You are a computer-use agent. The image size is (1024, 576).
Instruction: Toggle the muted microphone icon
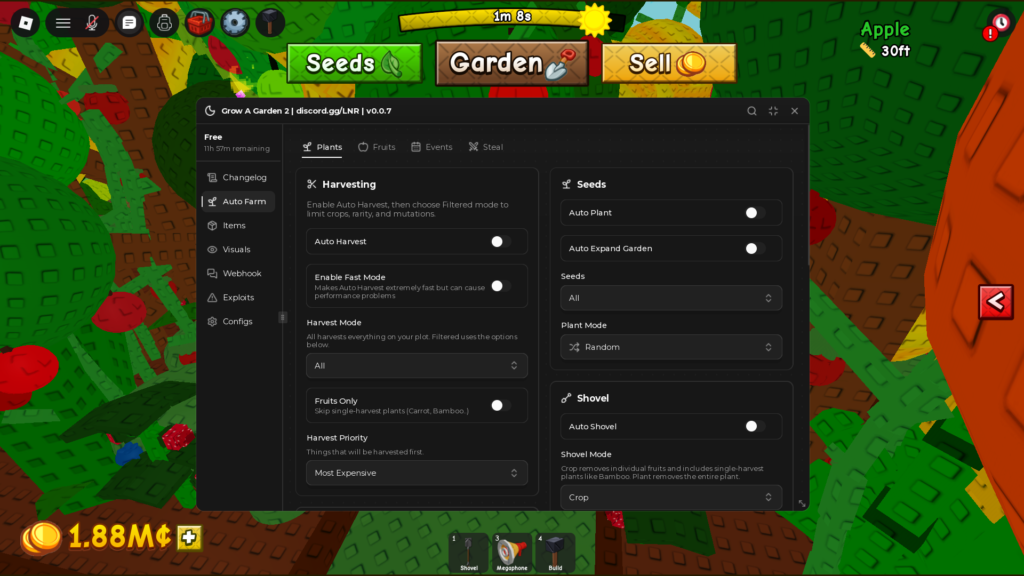pyautogui.click(x=92, y=23)
